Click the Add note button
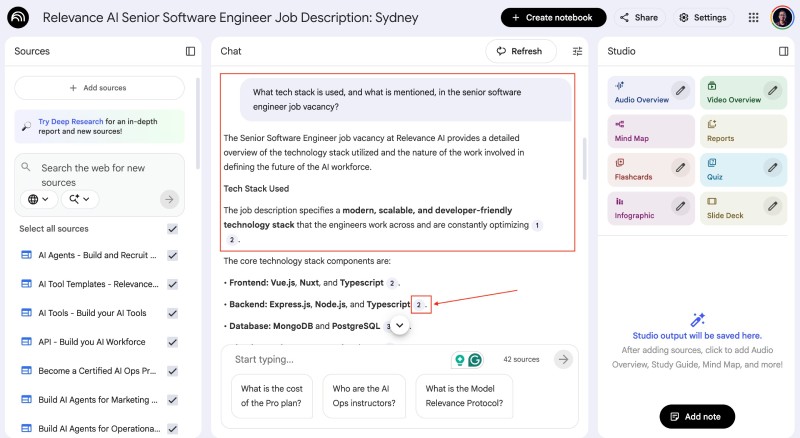Viewport: 800px width, 438px height. pos(697,416)
